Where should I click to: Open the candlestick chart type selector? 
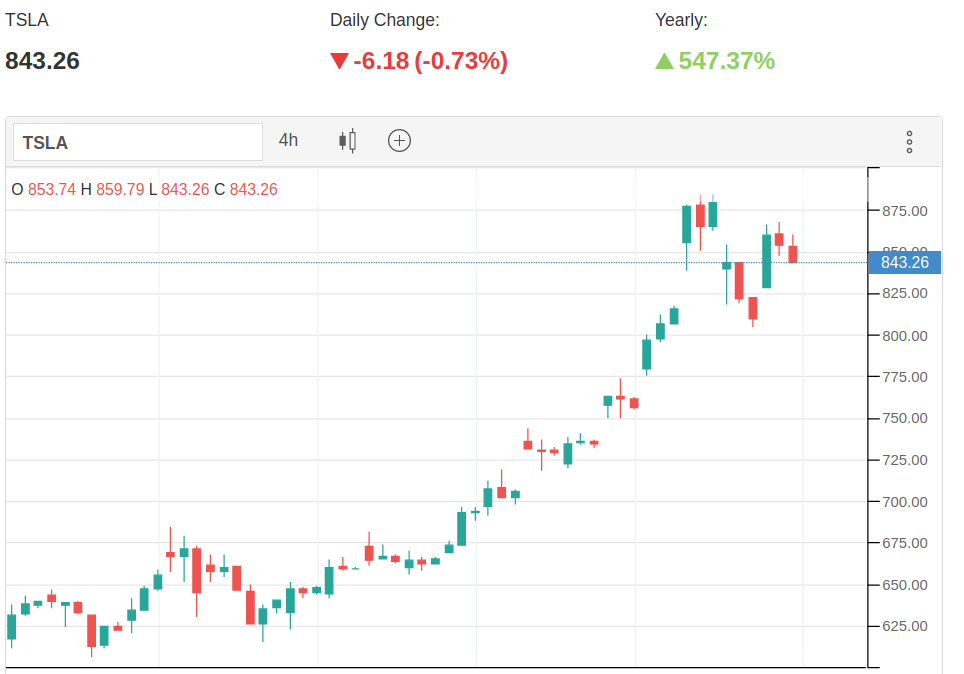tap(347, 140)
